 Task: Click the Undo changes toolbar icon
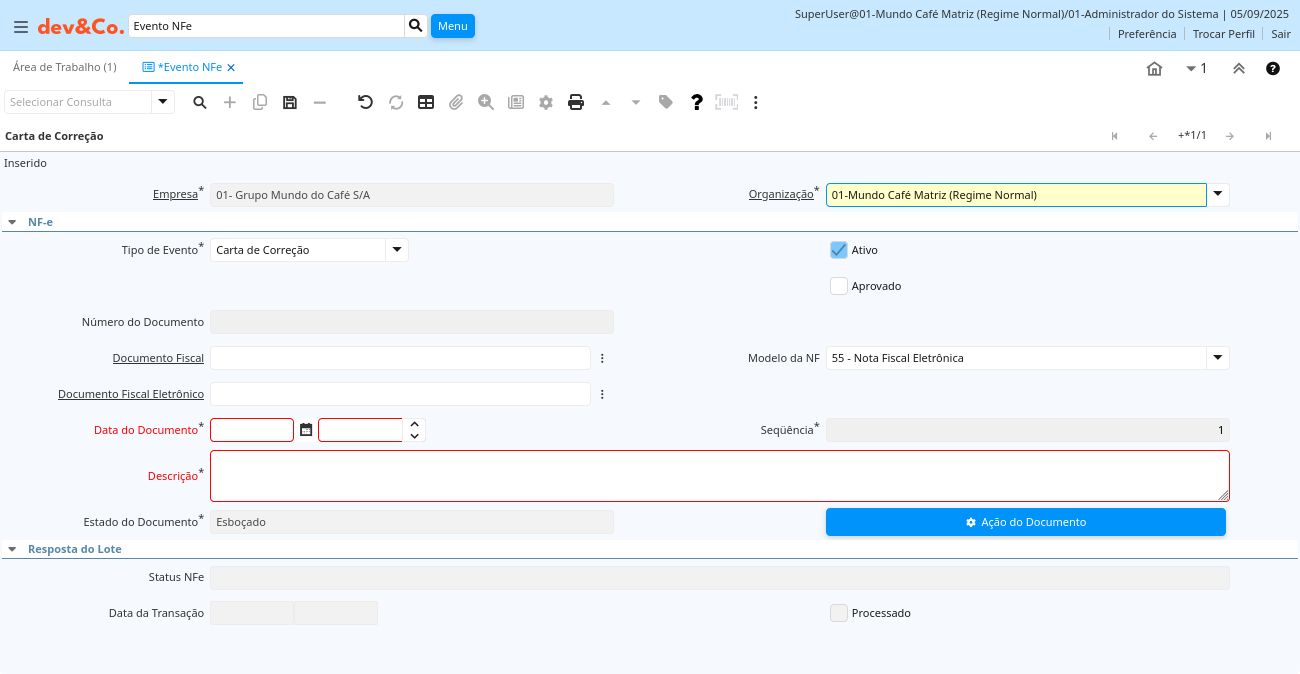(366, 102)
